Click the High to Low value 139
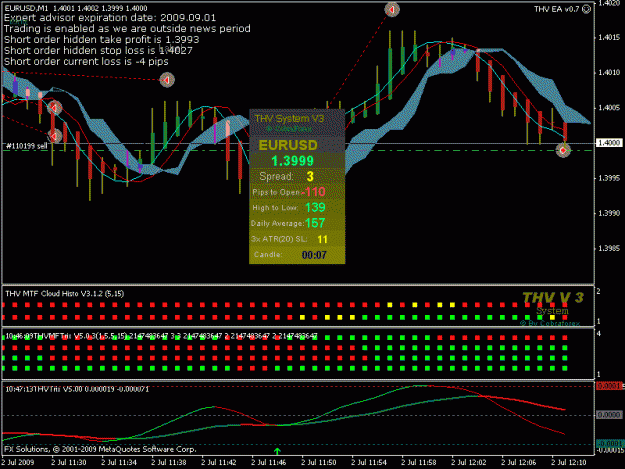The height and width of the screenshot is (469, 625). point(315,208)
